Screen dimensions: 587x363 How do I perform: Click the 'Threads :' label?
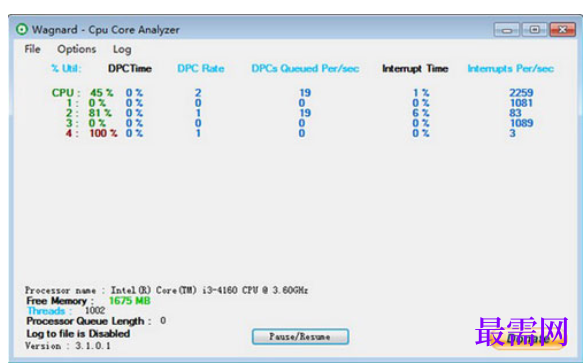click(49, 311)
